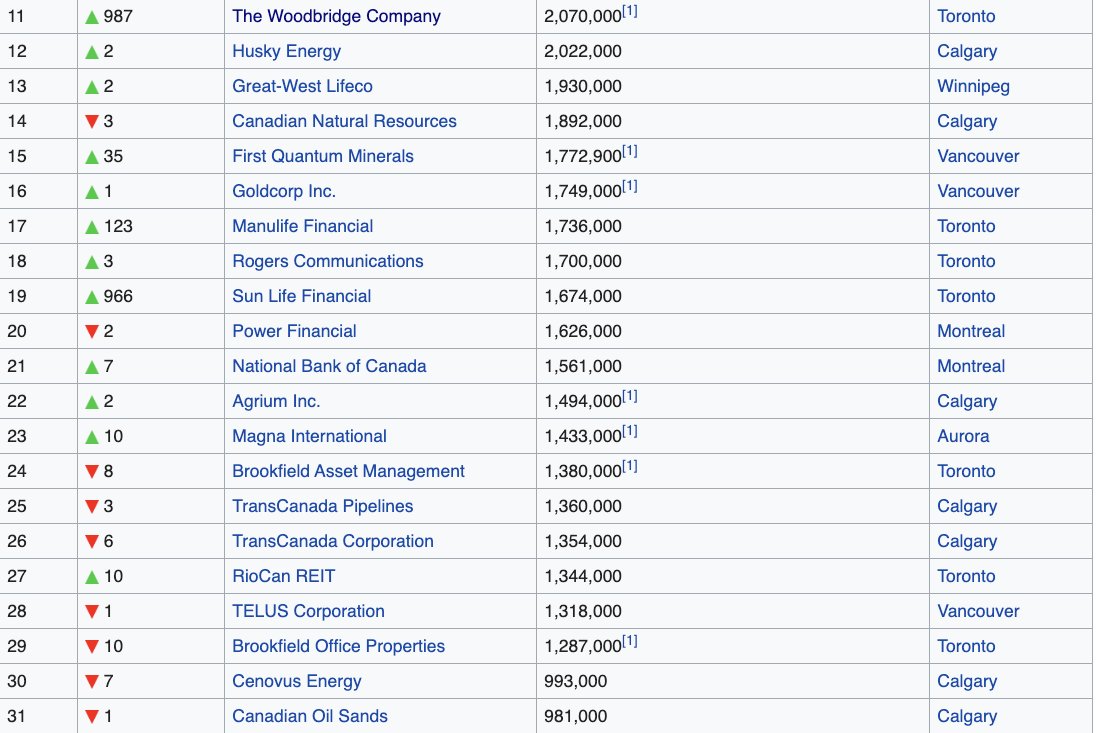Click red down arrow in TransCanada Corporation row
This screenshot has height=733, width=1100.
point(92,542)
